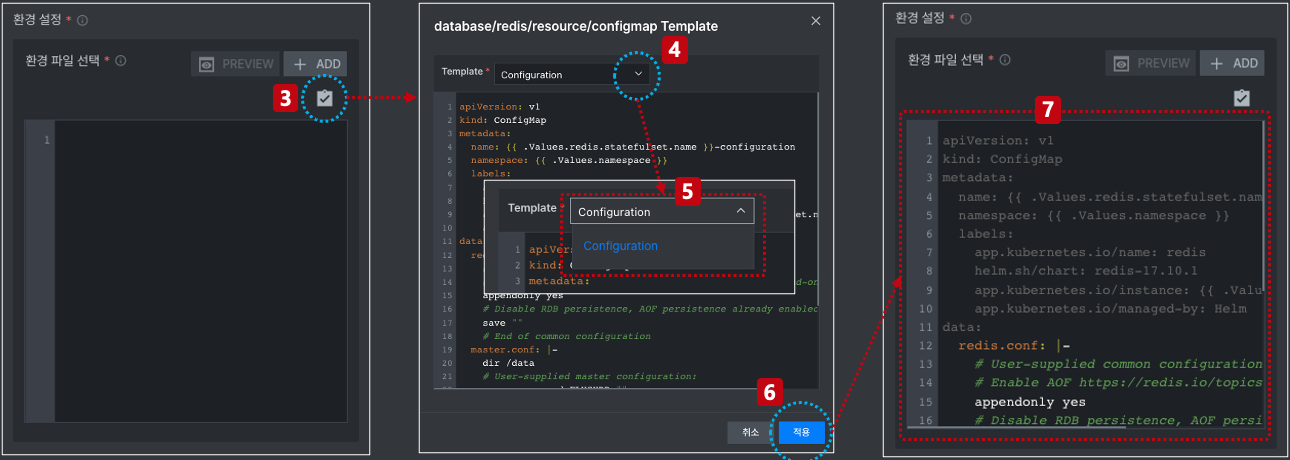Click the ADD button in left panel

(x=315, y=64)
